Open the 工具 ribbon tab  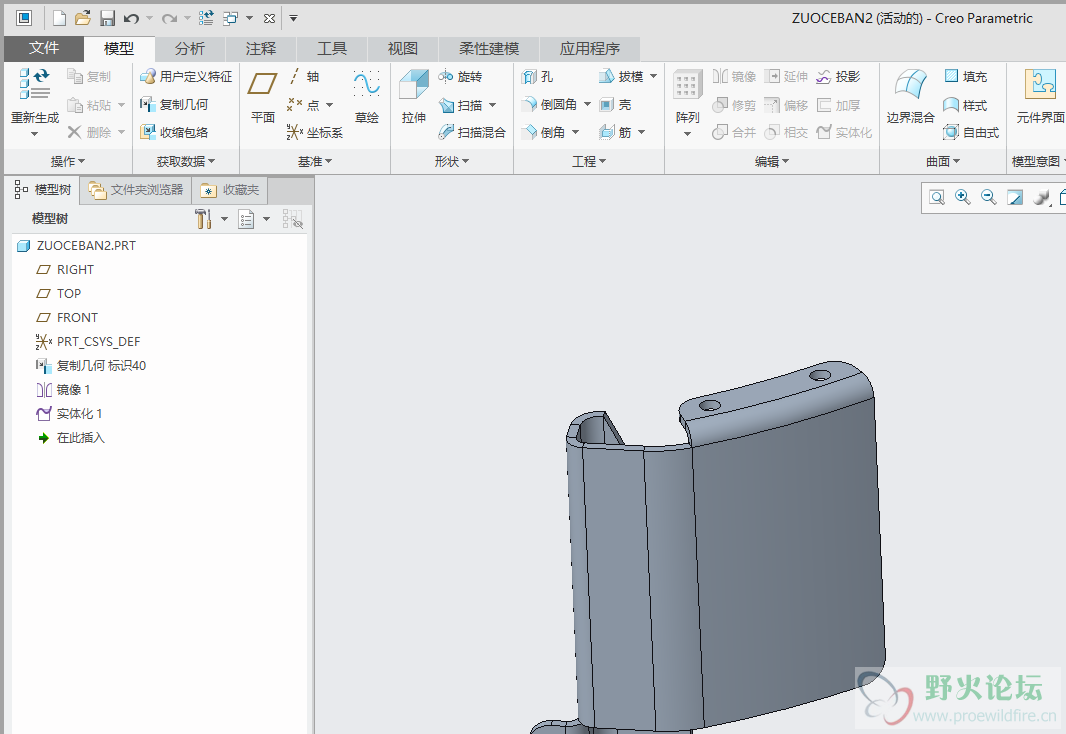click(332, 48)
